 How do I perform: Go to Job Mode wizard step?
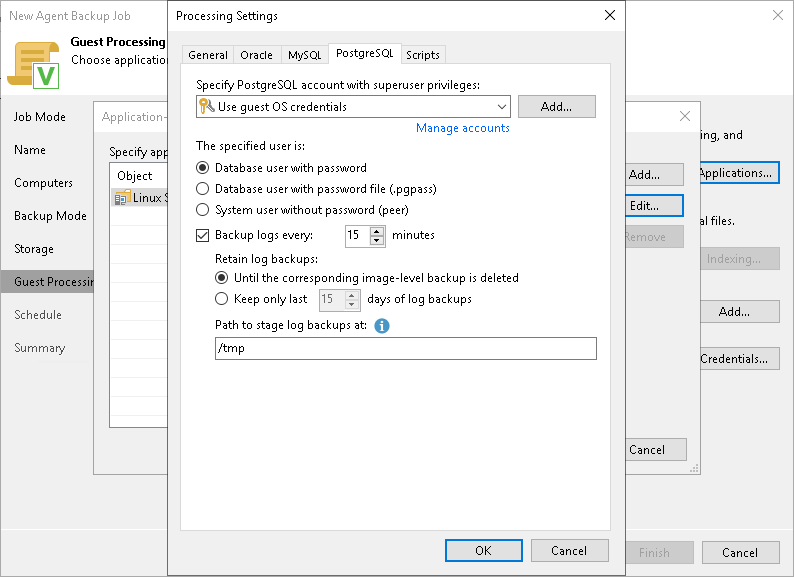point(40,117)
